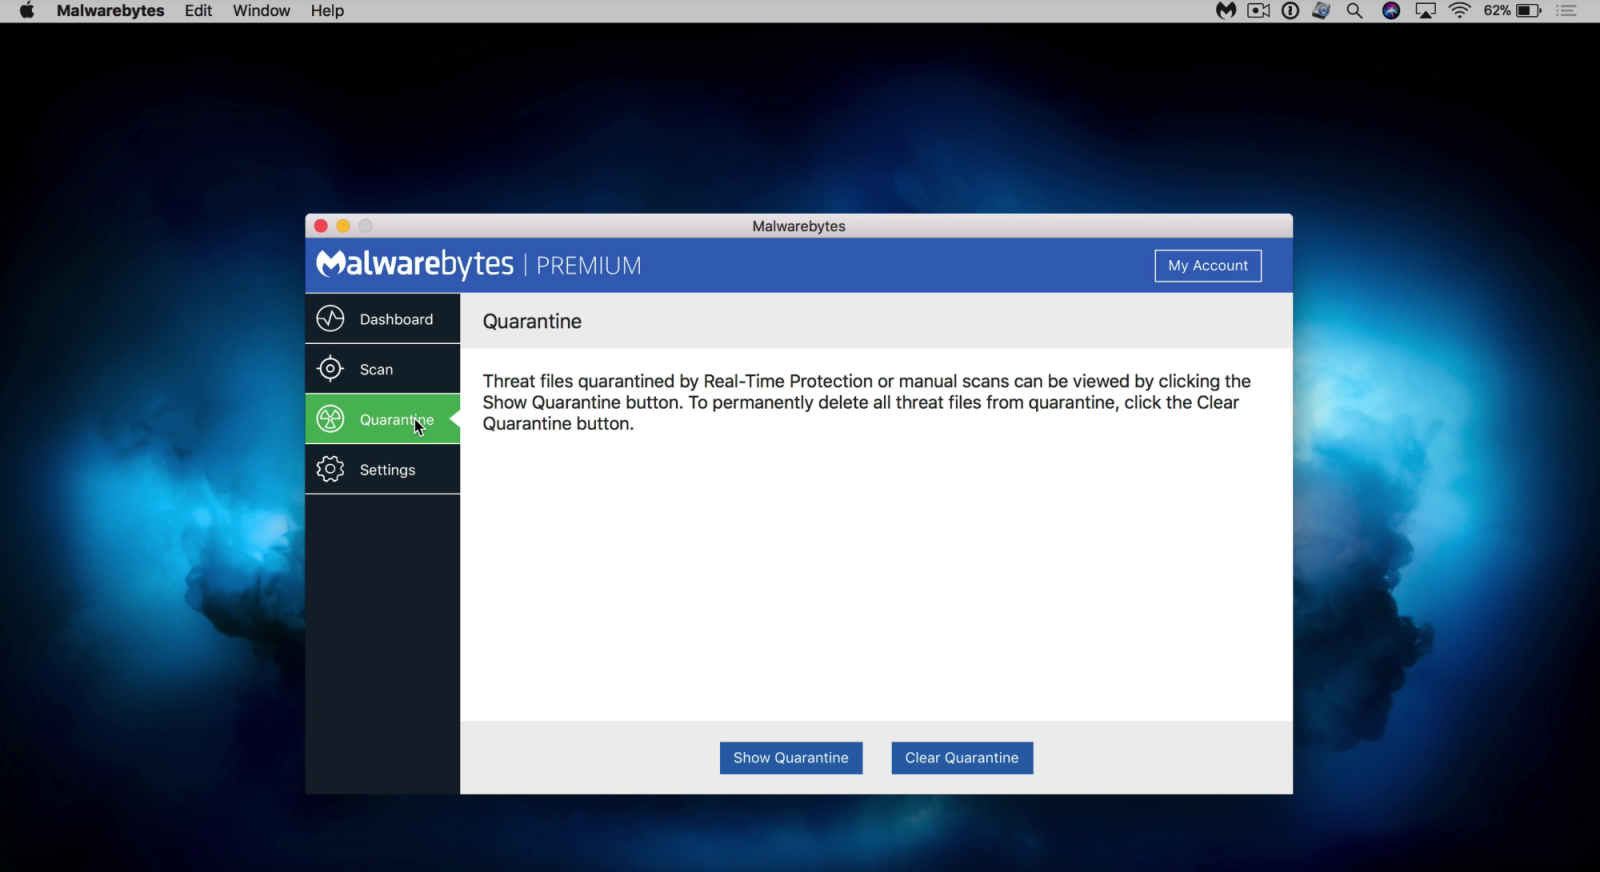Open the Window menu
The image size is (1600, 872).
point(261,11)
